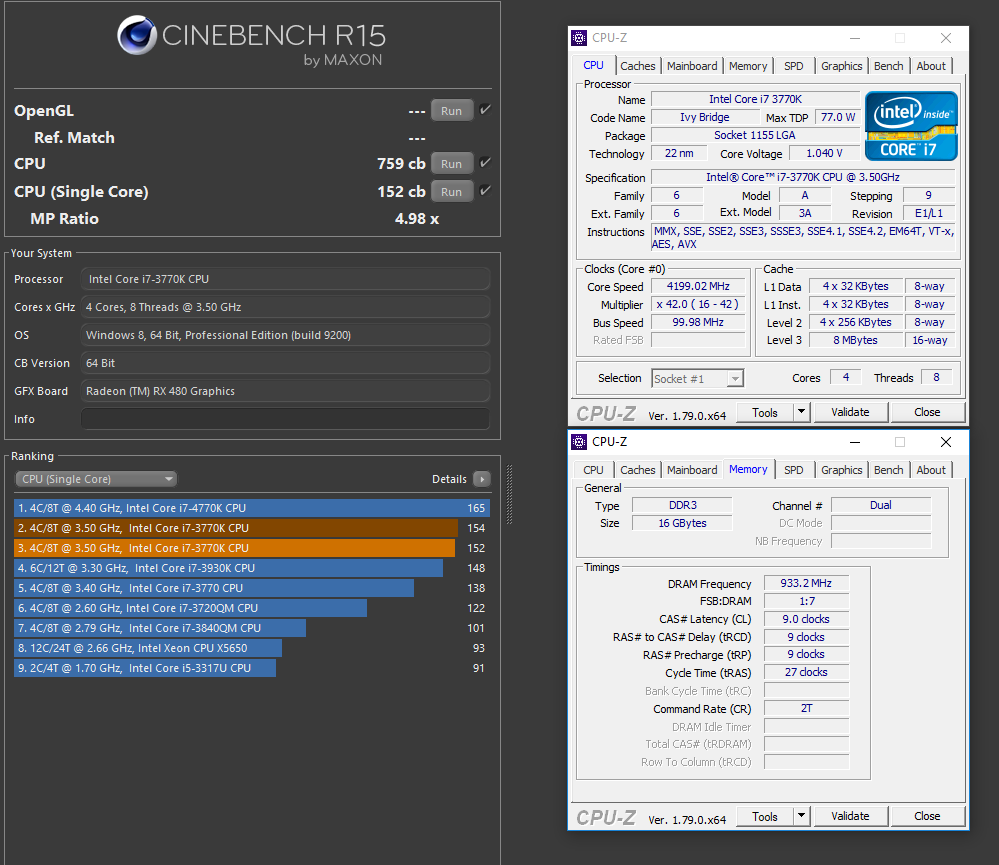The image size is (999, 865).
Task: Select ranking row 7 i7-3840QM CPU
Action: [x=252, y=628]
